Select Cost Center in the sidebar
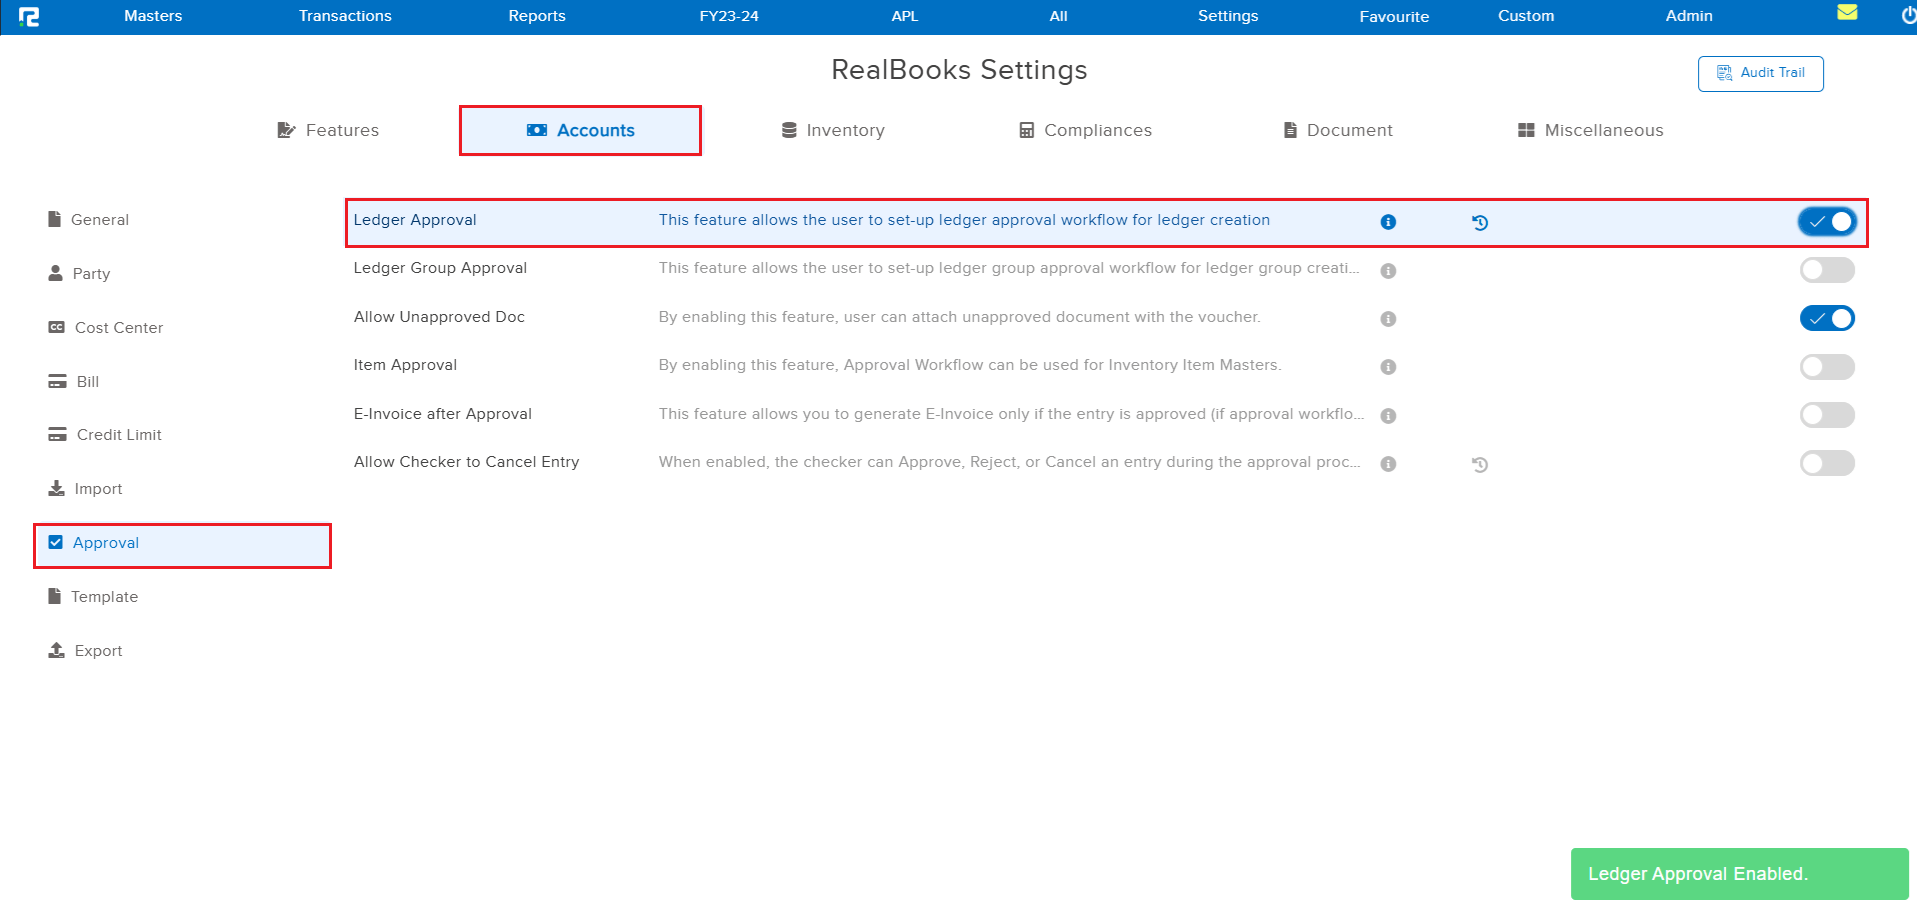This screenshot has height=910, width=1917. 106,327
